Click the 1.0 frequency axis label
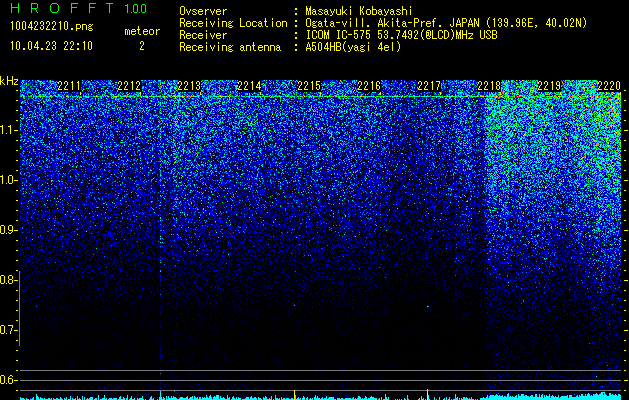This screenshot has width=629, height=400. pos(9,180)
